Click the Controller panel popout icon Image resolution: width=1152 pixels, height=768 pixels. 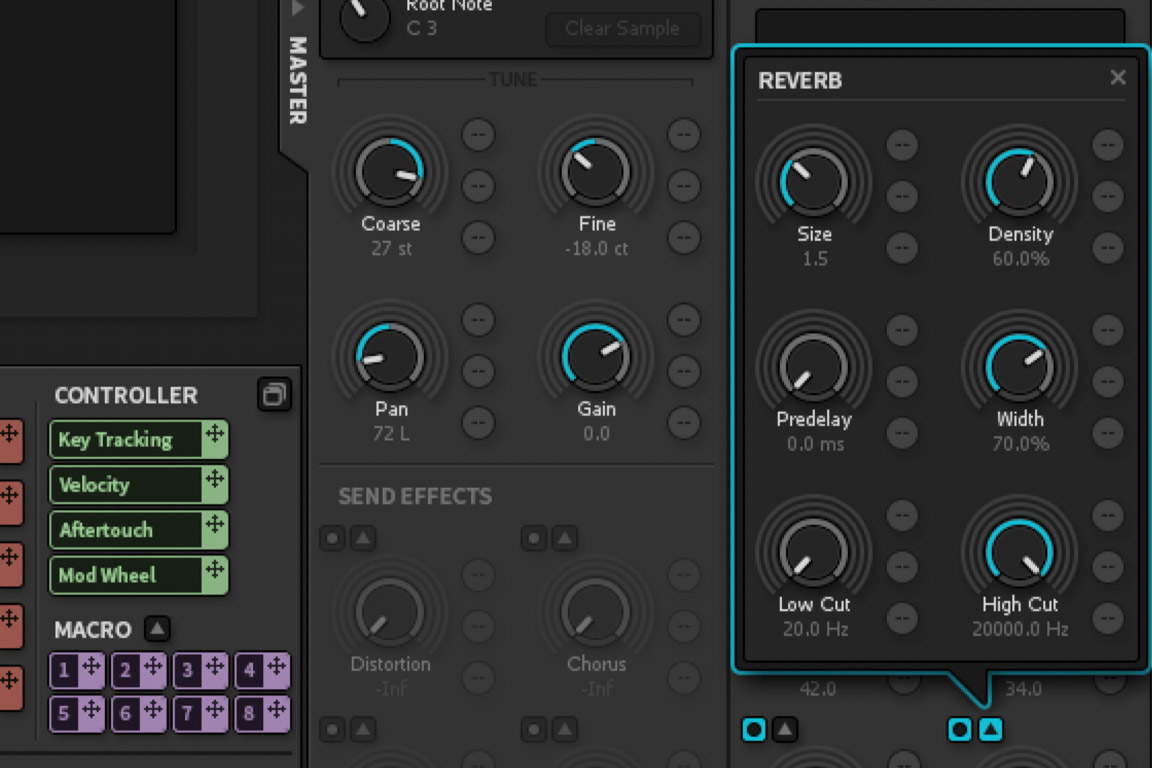tap(273, 395)
